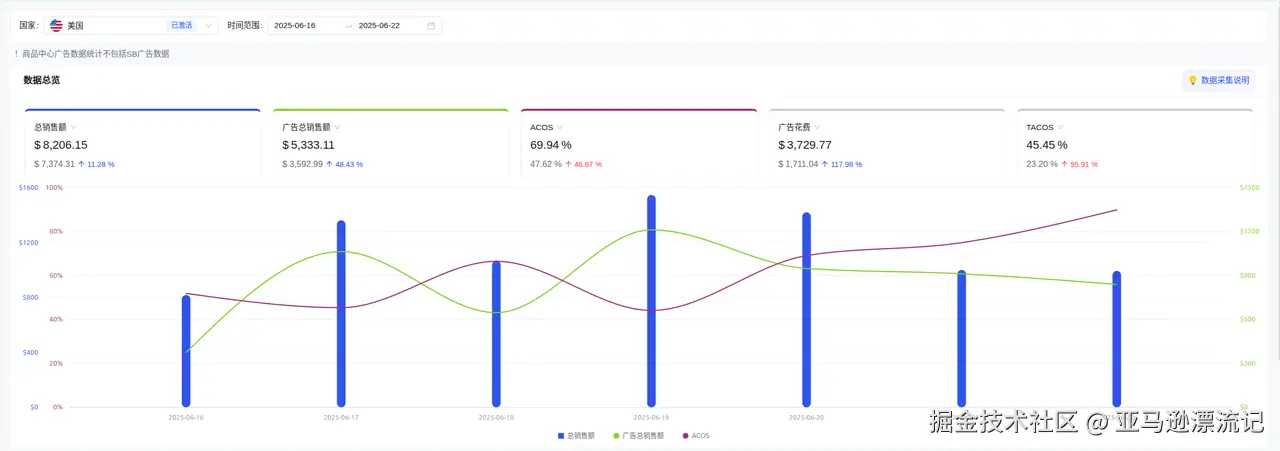Image resolution: width=1280 pixels, height=451 pixels.
Task: Click the 100% ACOS axis label
Action: (54, 187)
